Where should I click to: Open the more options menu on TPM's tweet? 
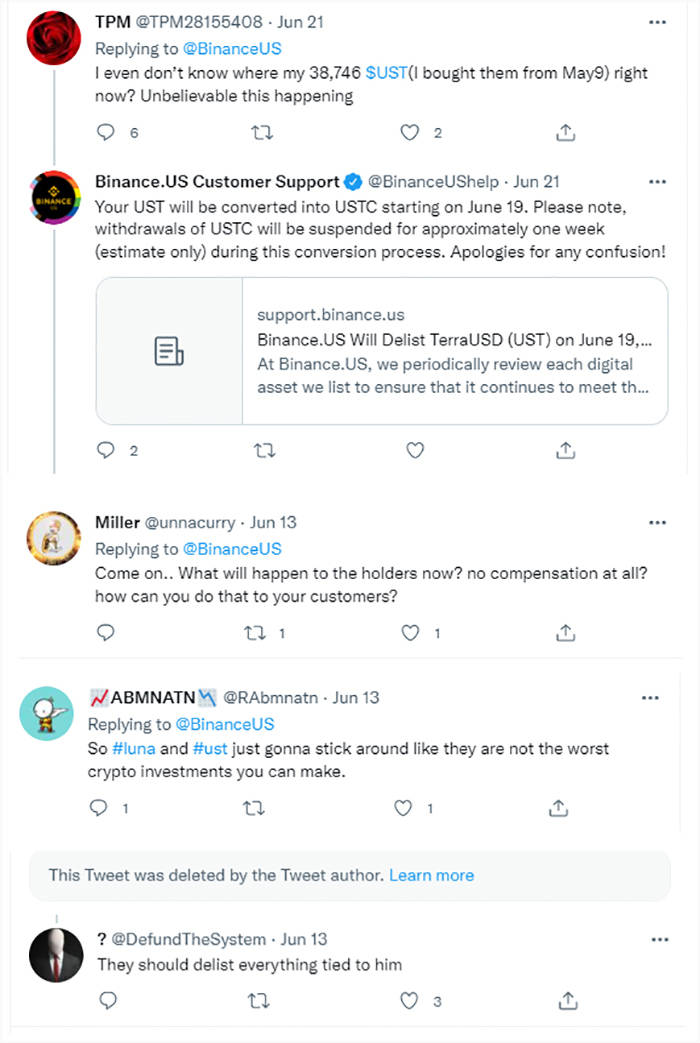pos(658,21)
